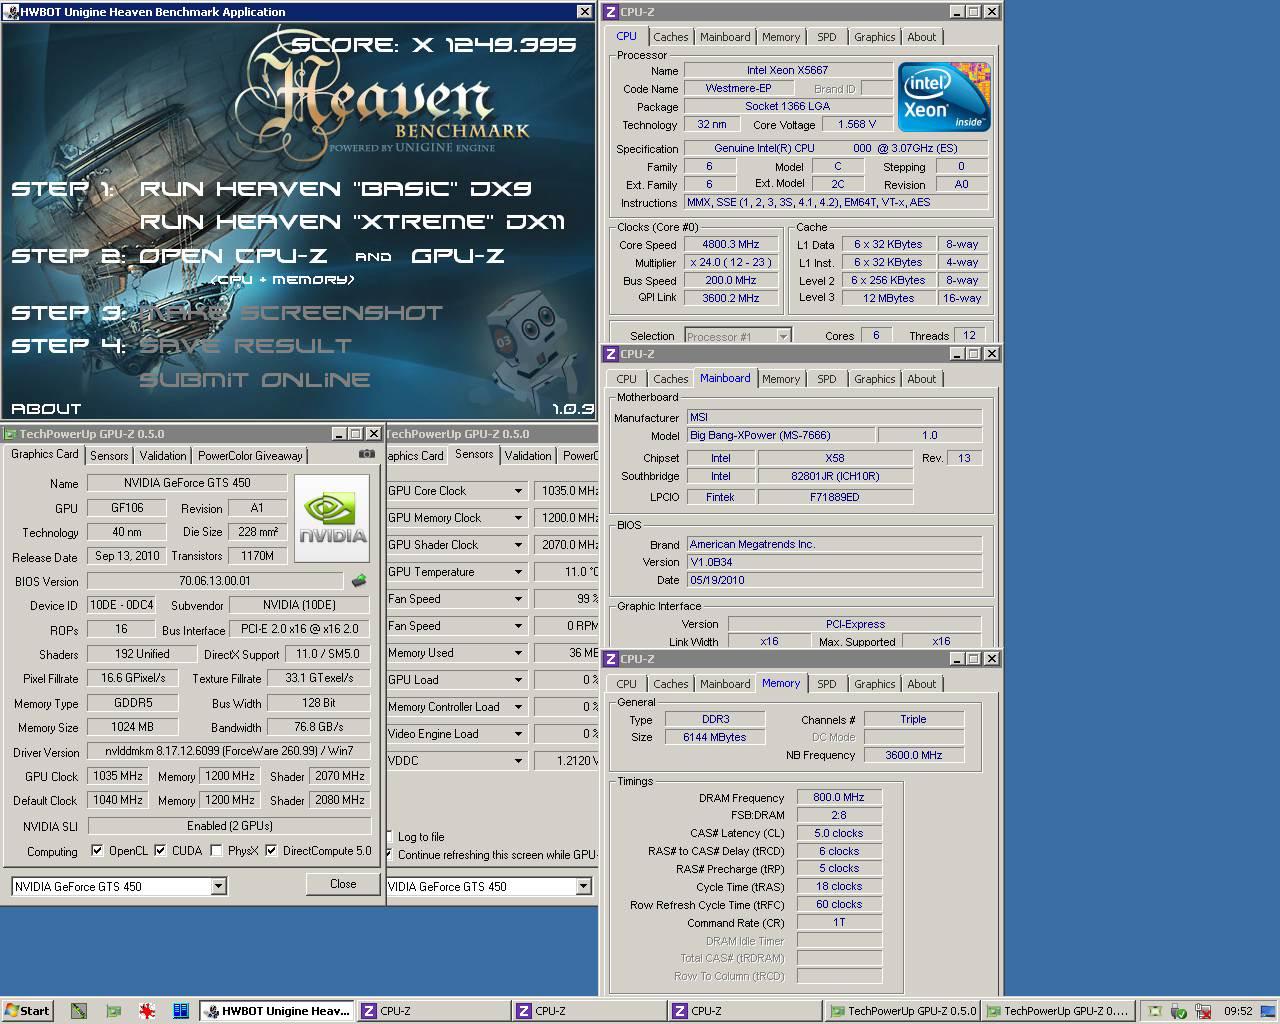Click Make Screenshot in Step 3
This screenshot has width=1280, height=1024.
pyautogui.click(x=290, y=313)
